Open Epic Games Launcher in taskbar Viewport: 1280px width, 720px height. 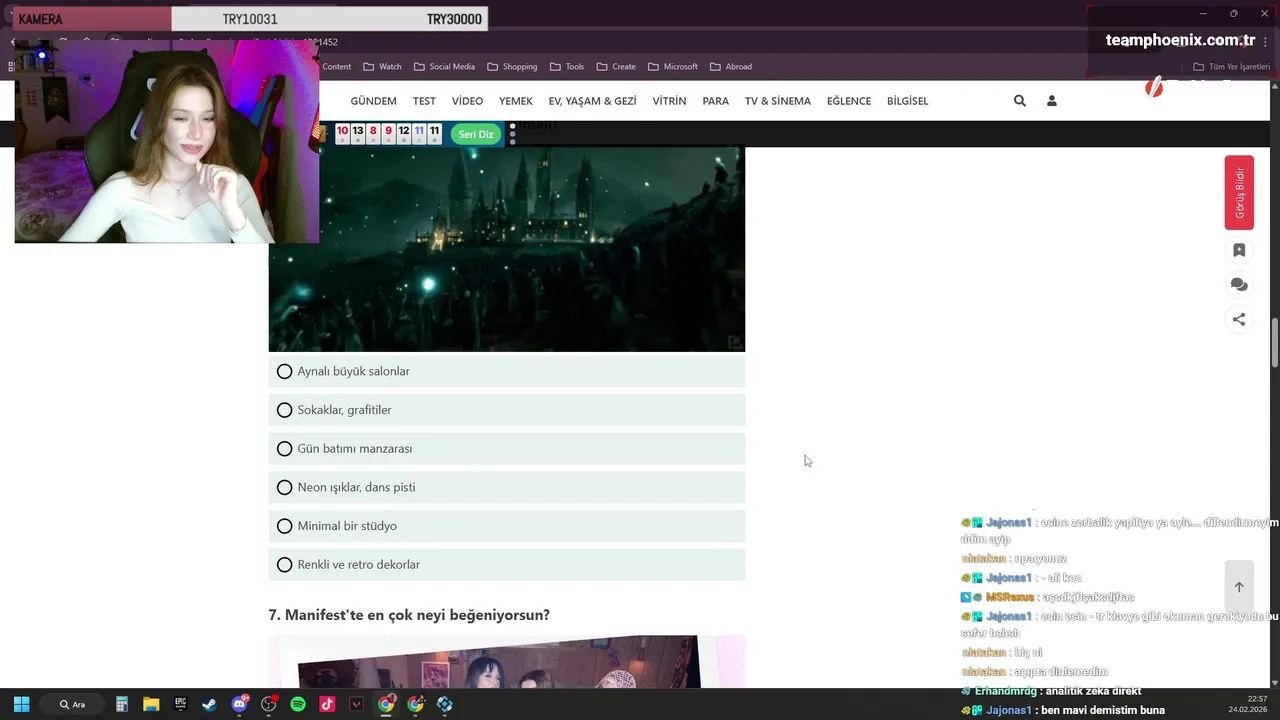180,704
